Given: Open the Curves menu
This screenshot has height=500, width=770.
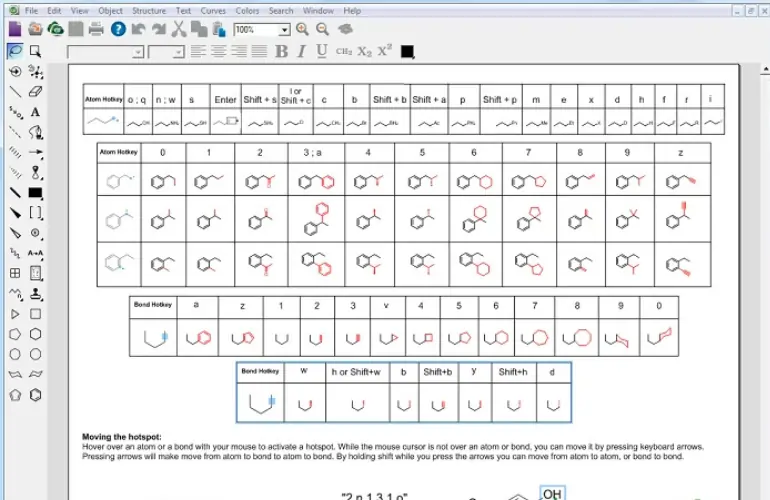Looking at the screenshot, I should tap(213, 10).
